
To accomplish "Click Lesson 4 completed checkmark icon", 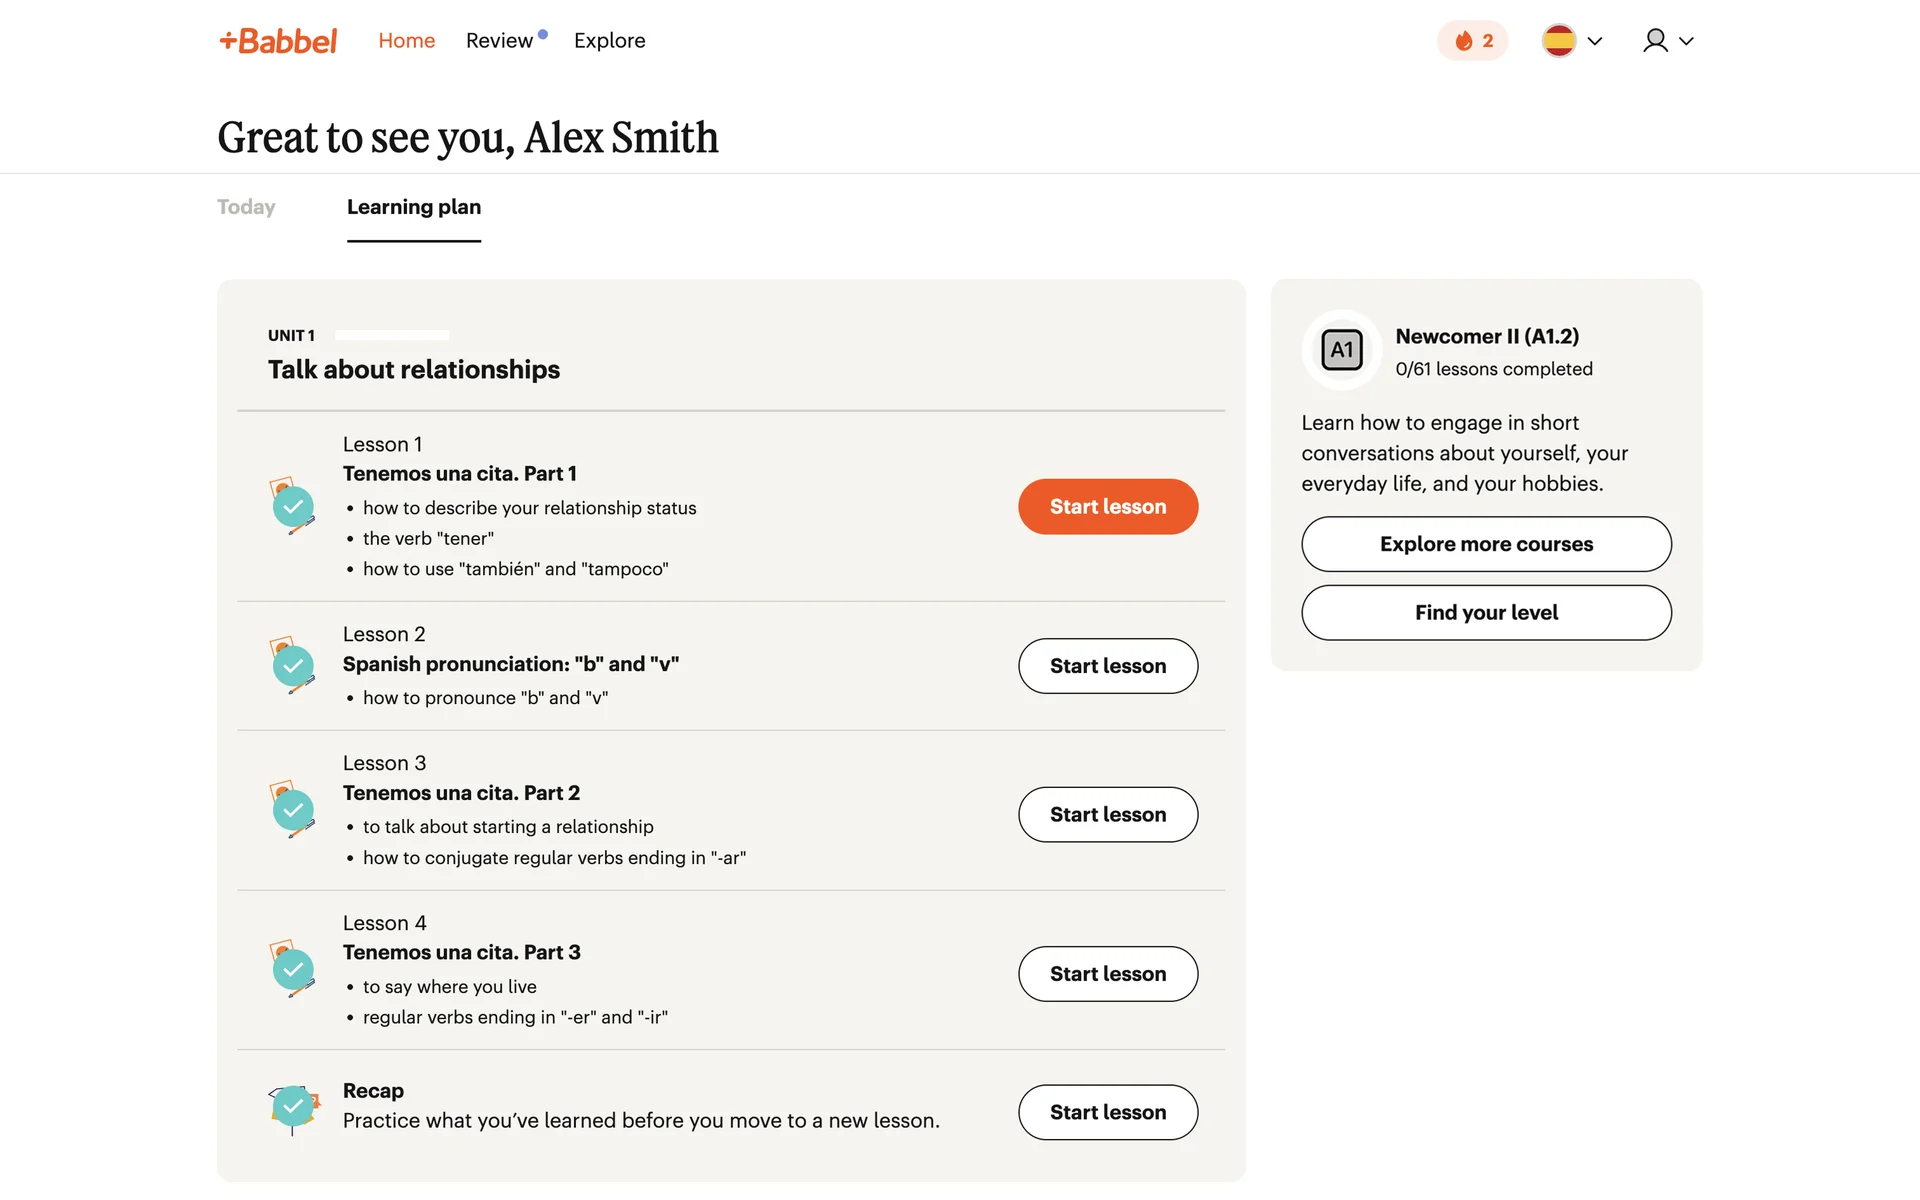I will (x=293, y=969).
